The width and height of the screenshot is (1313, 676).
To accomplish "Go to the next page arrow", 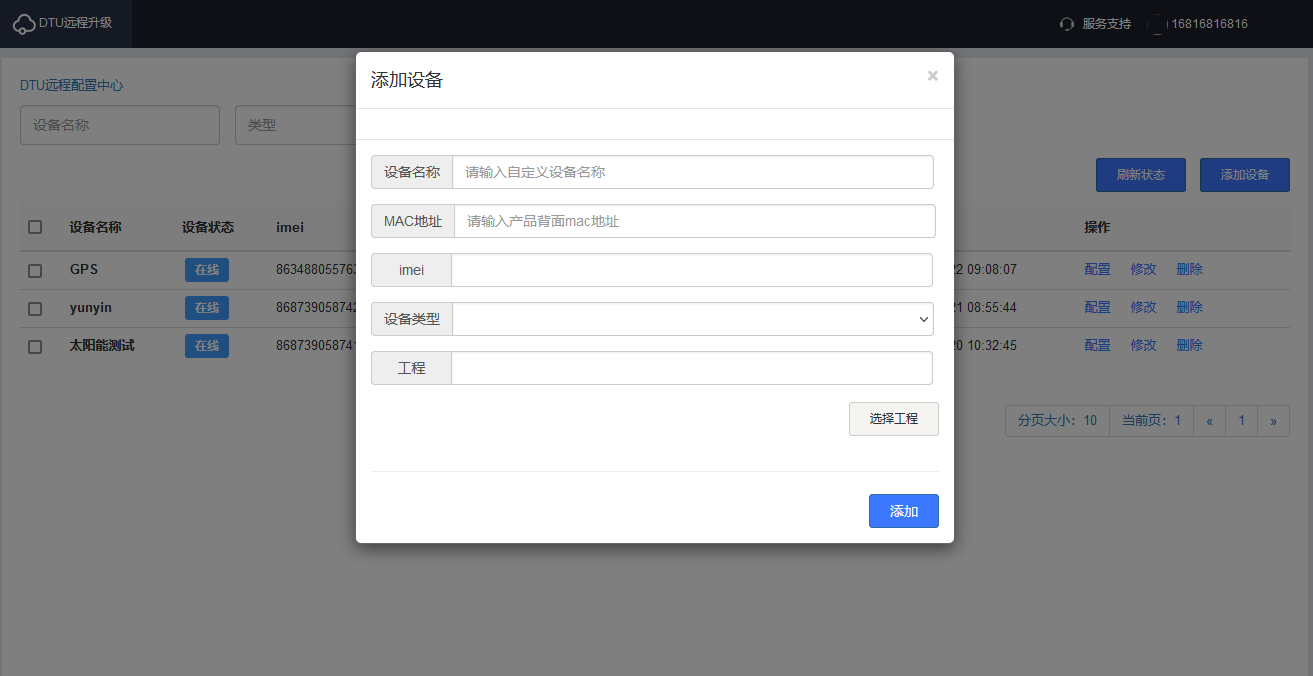I will point(1273,421).
